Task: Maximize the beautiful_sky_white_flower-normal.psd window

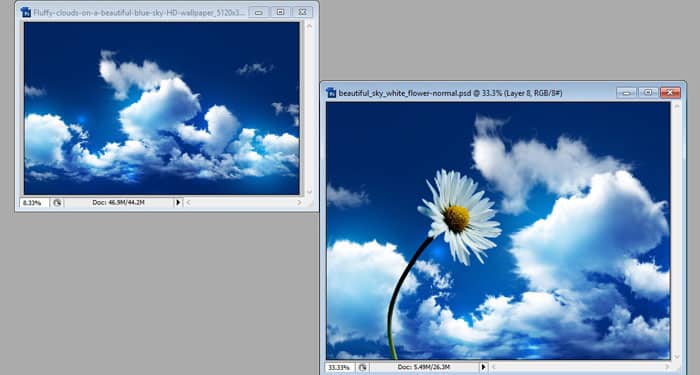Action: coord(648,92)
